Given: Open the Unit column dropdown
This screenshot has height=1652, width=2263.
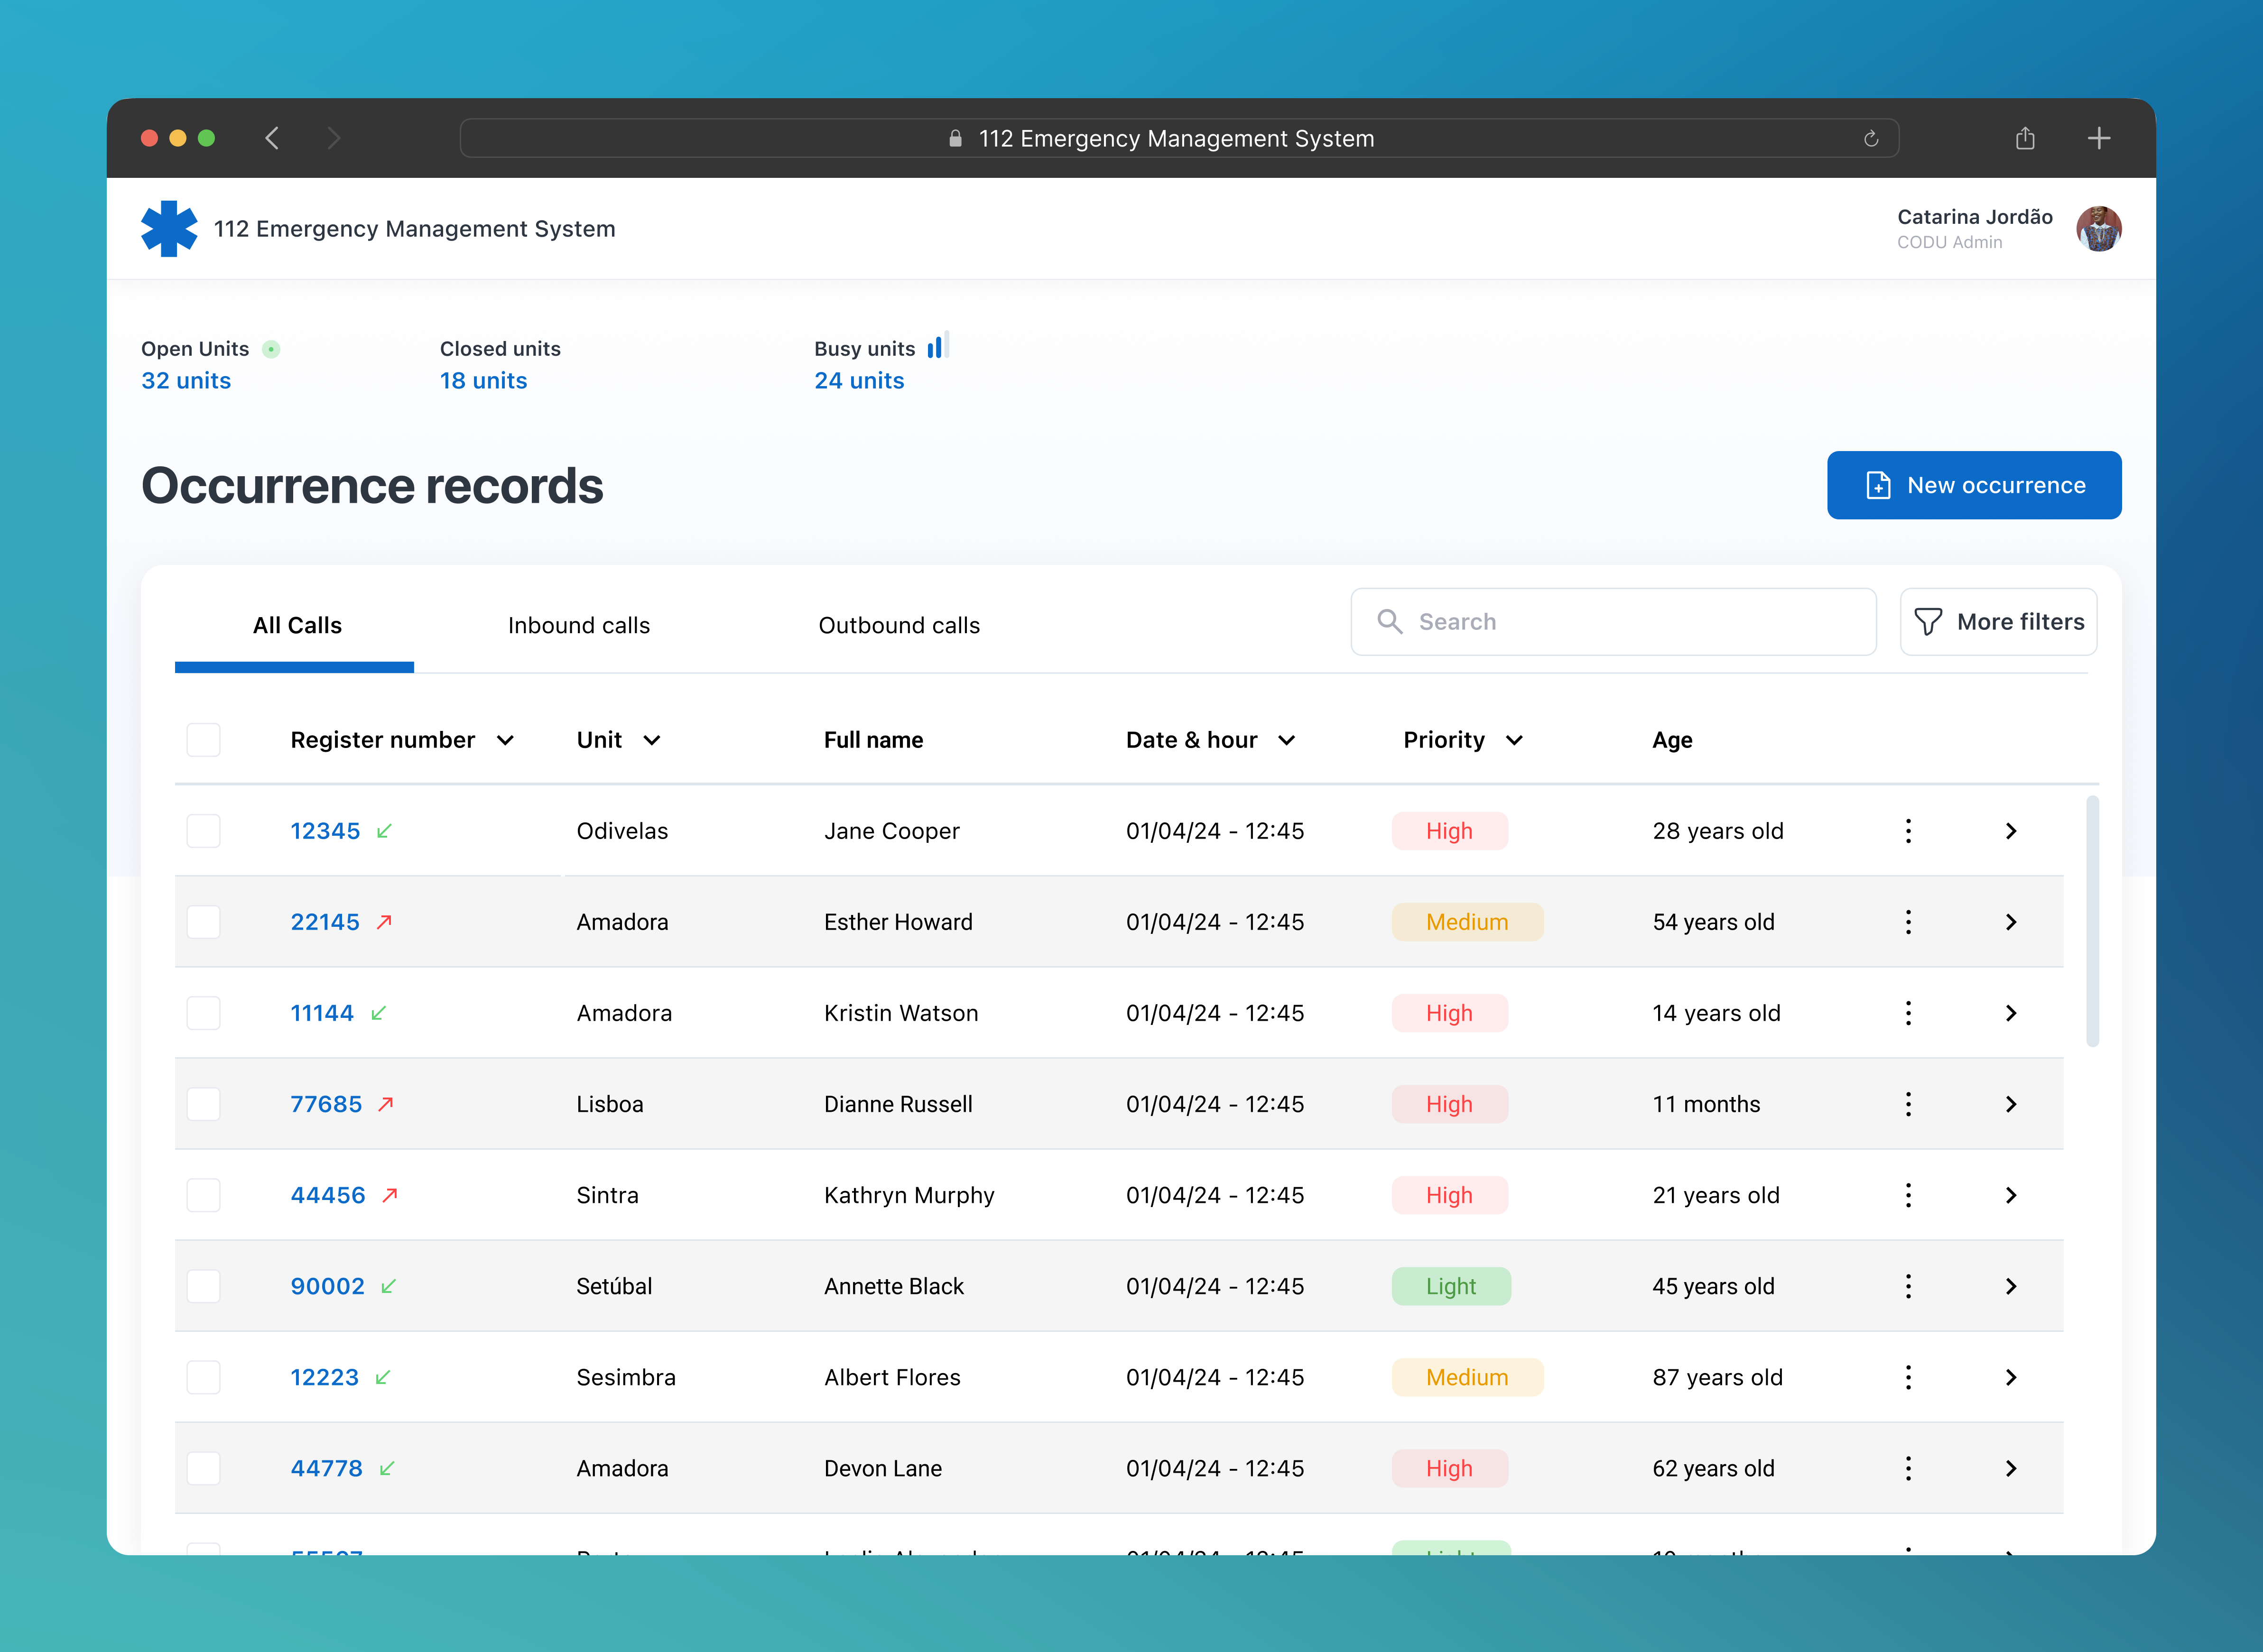Looking at the screenshot, I should (x=652, y=740).
